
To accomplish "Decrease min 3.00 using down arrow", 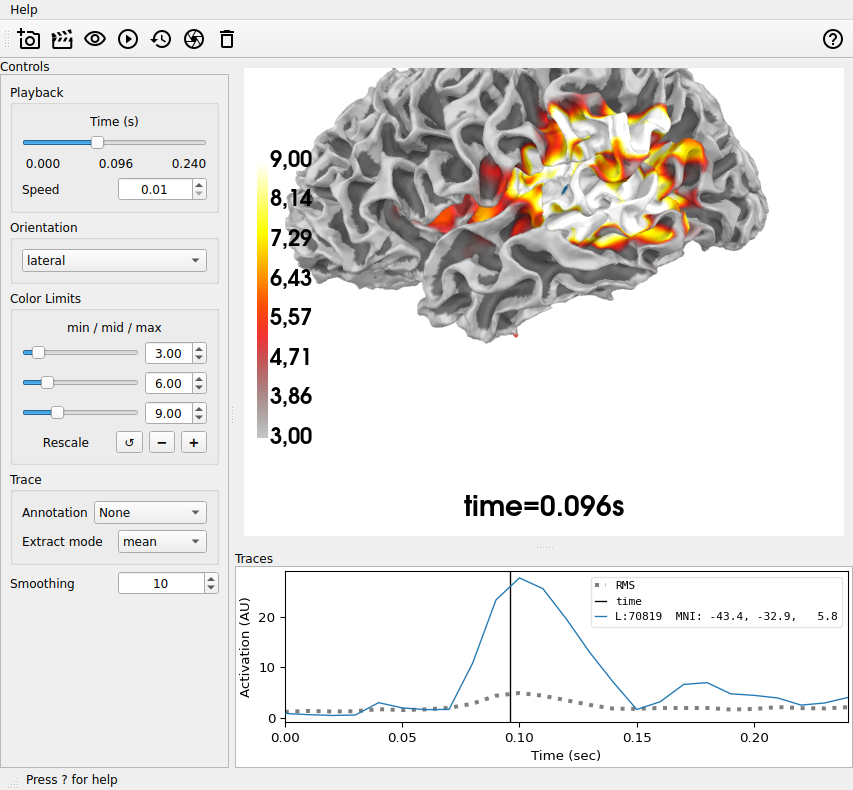I will pos(199,358).
